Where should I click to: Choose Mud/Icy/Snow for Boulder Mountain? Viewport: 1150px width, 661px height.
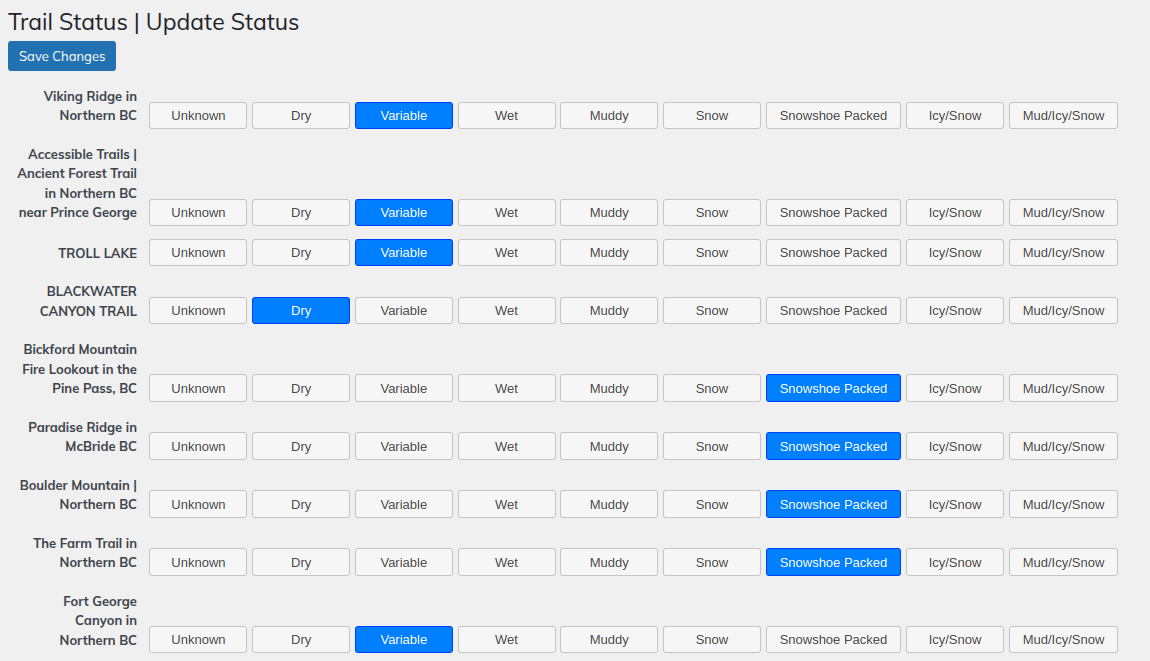[x=1063, y=504]
